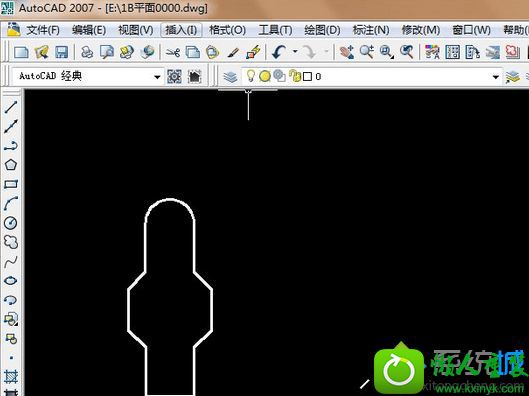Open the Block Editor icon

tap(253, 52)
